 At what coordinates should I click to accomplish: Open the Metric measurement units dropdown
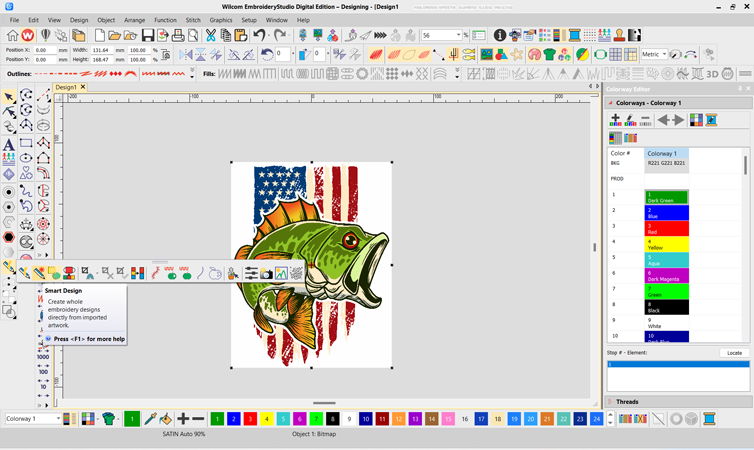[x=665, y=54]
